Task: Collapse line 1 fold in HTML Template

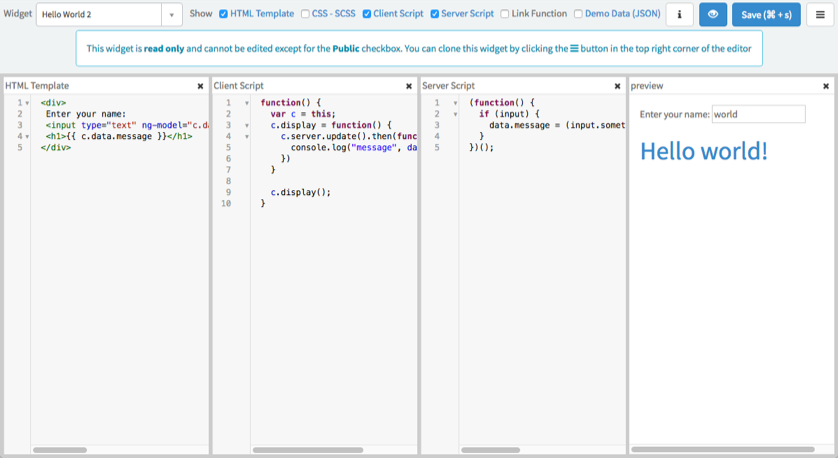Action: [x=27, y=103]
